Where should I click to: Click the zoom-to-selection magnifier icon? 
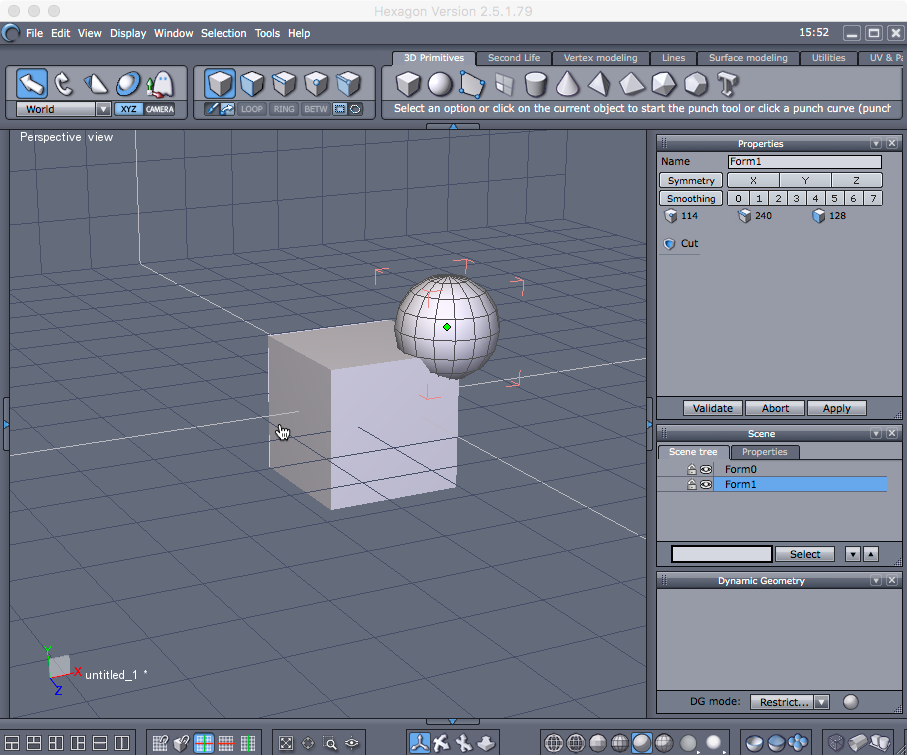(330, 743)
